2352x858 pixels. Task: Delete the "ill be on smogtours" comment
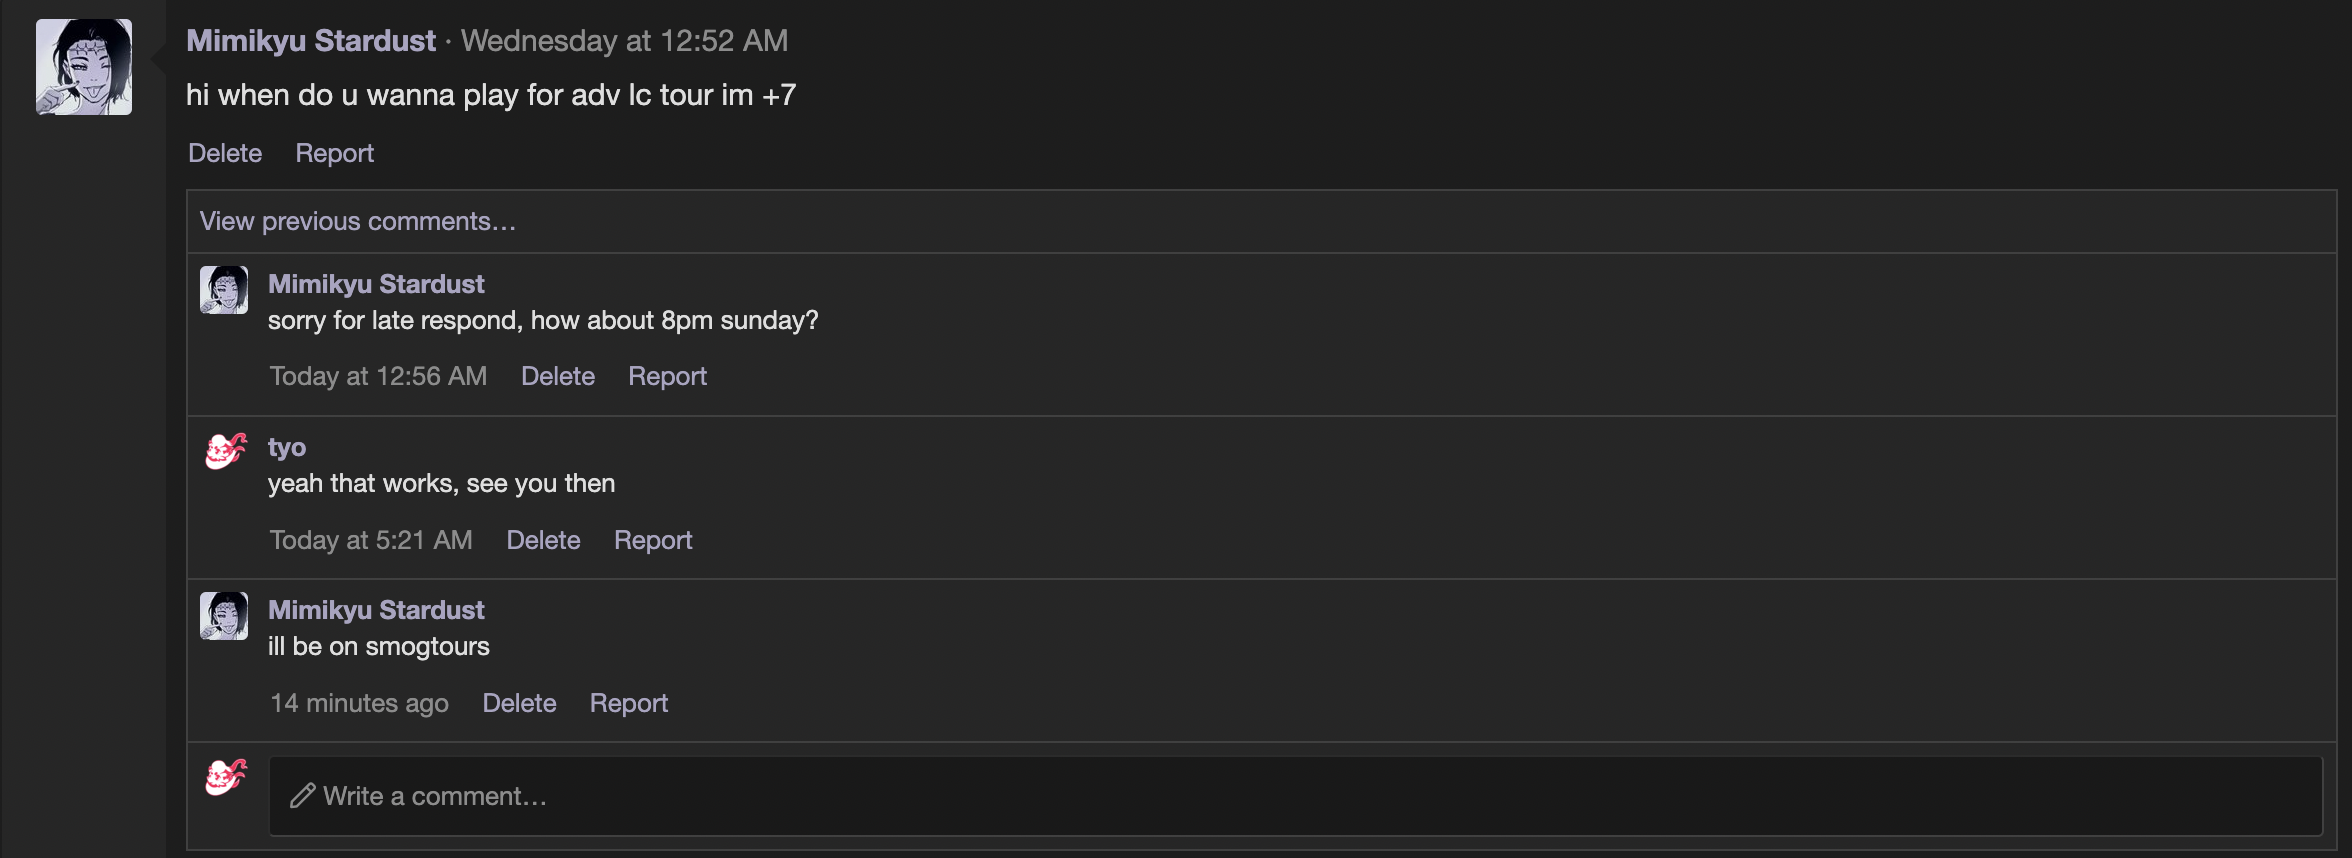(519, 703)
